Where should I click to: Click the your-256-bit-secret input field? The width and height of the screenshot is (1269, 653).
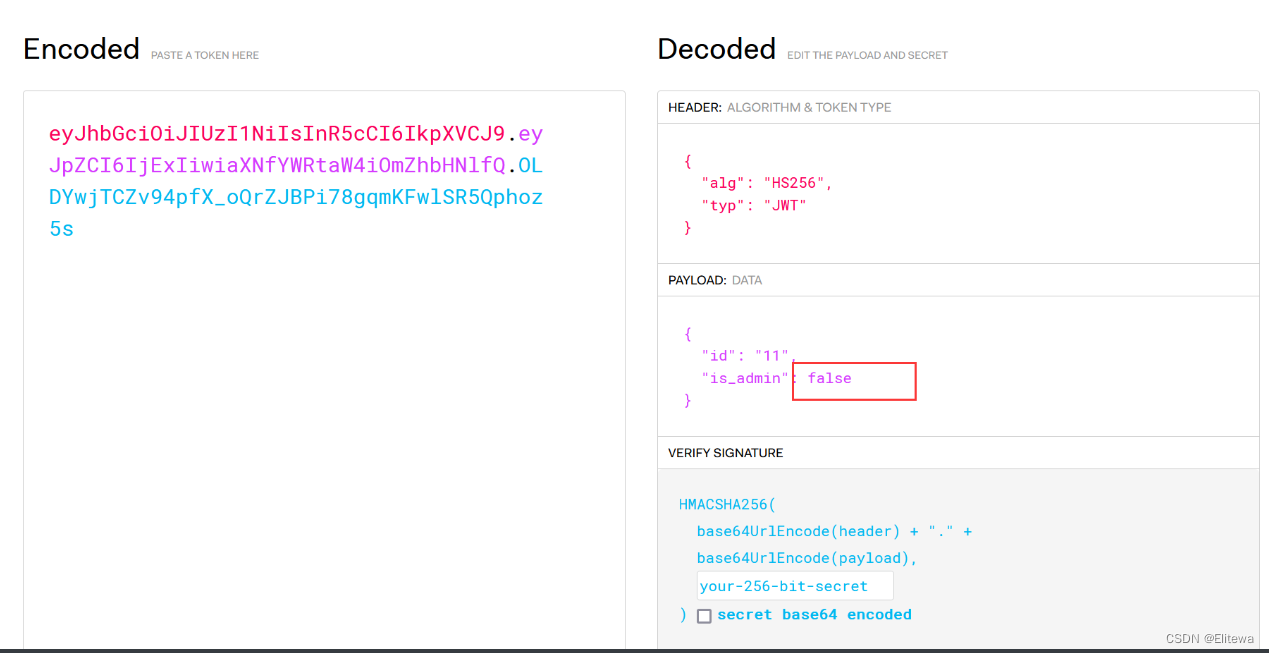(x=795, y=586)
